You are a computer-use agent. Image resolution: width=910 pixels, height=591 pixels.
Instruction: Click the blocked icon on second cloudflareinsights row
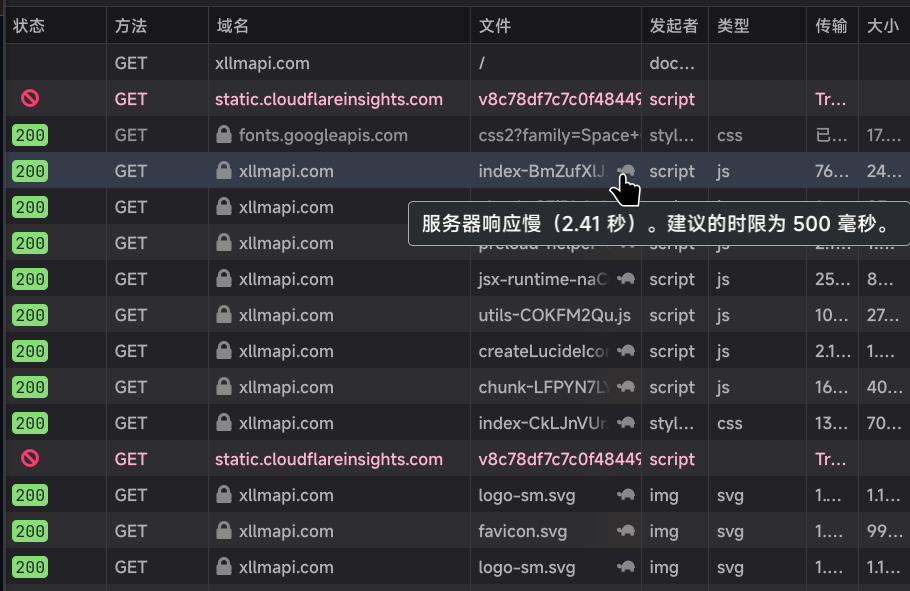[29, 459]
